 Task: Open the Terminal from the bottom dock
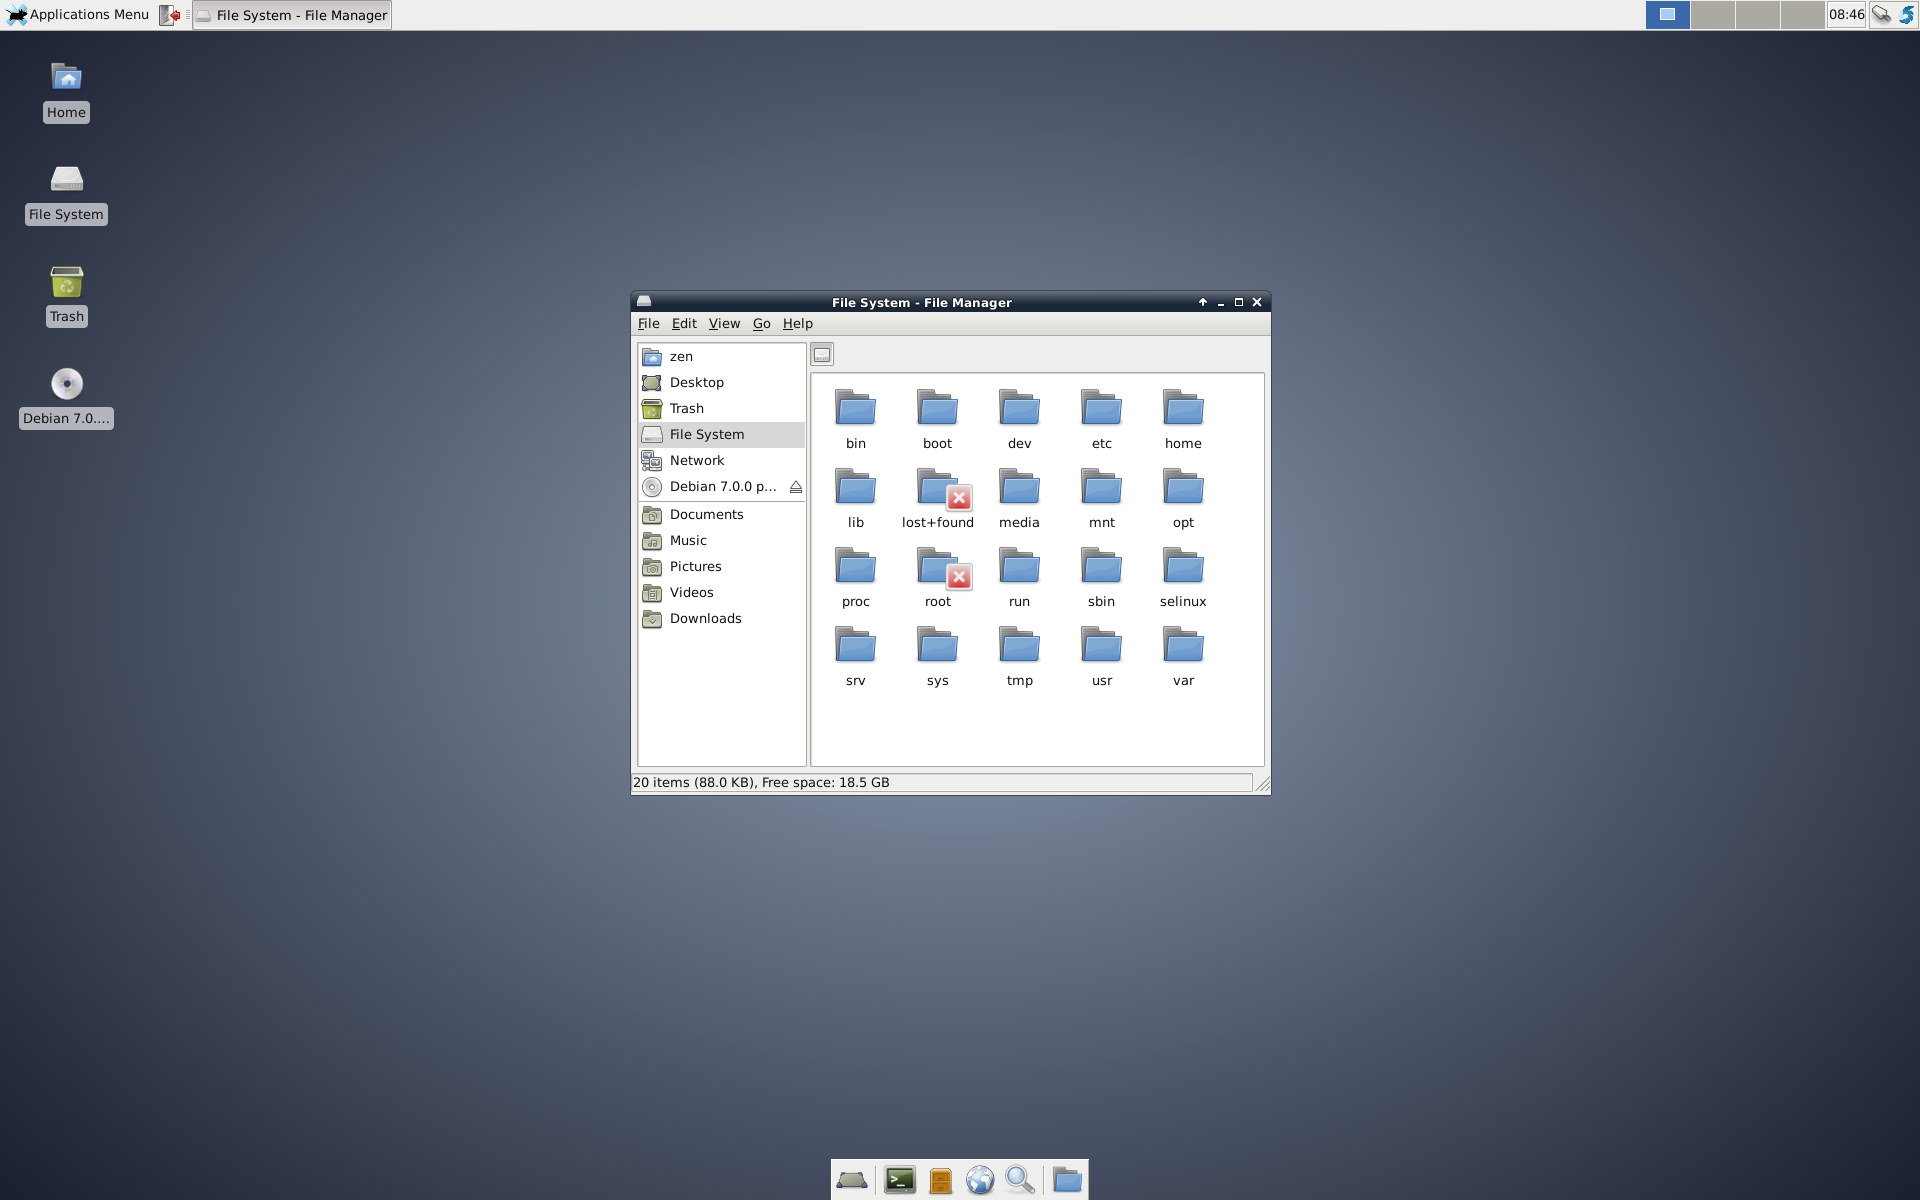point(899,1180)
